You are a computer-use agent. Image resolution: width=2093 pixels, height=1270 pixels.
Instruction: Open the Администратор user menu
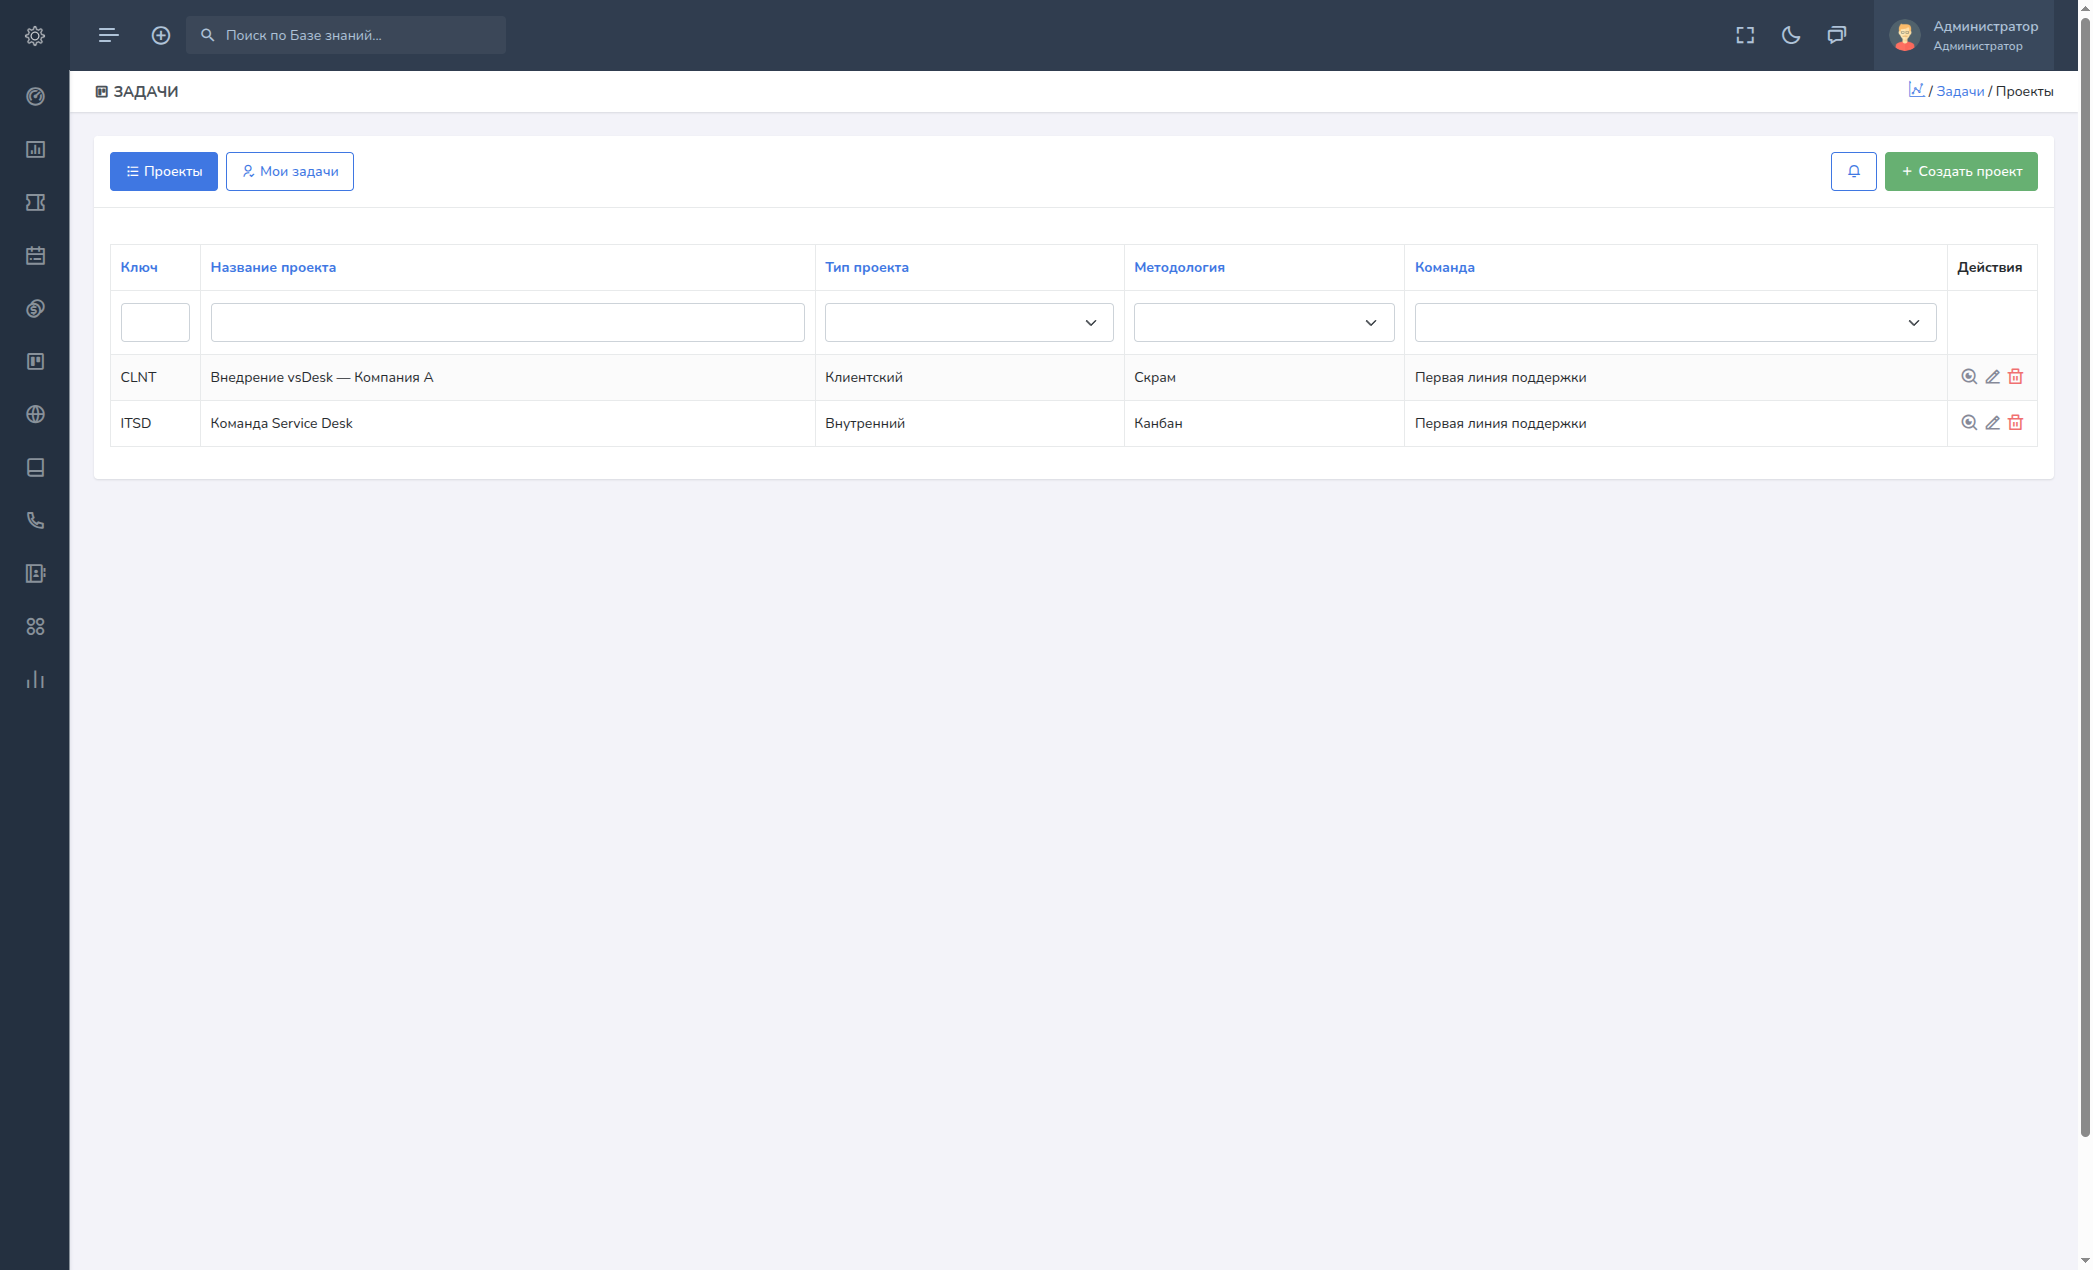pos(1963,35)
